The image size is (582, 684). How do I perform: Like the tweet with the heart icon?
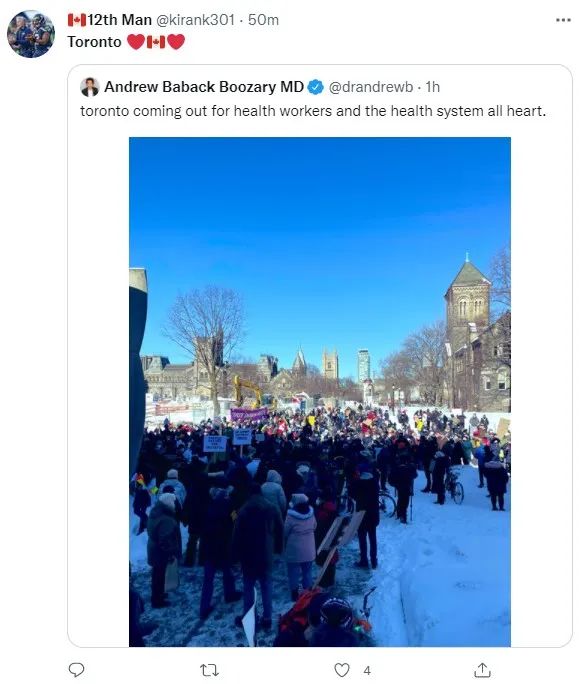pyautogui.click(x=342, y=670)
